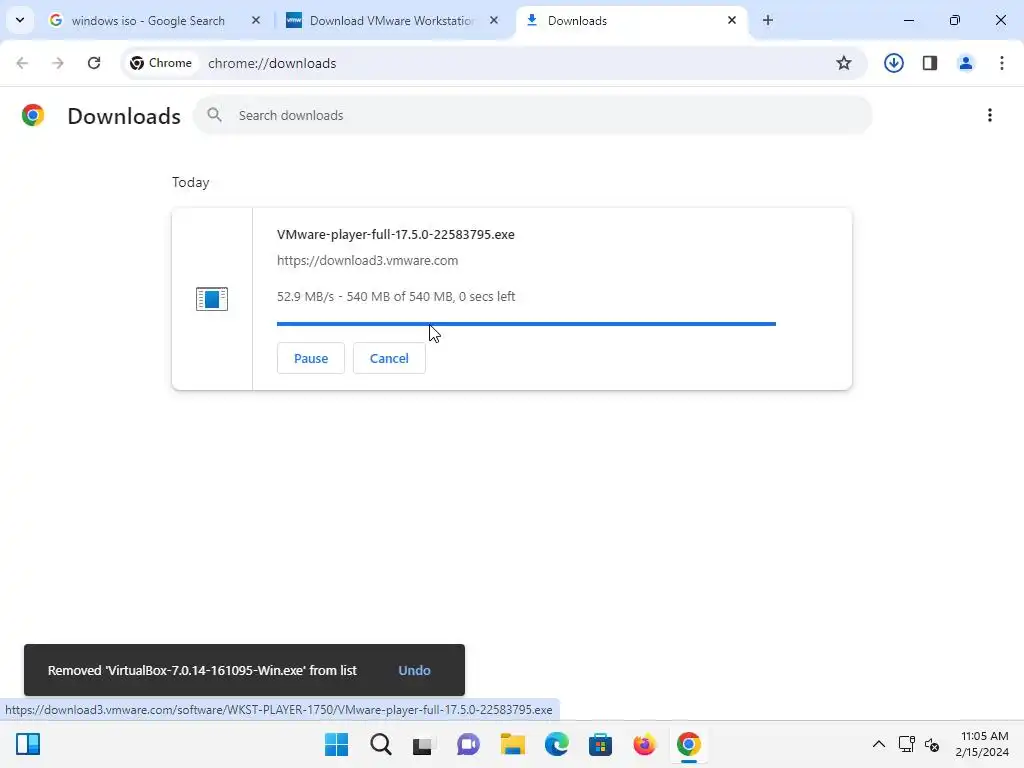Click the Today date heading

click(x=191, y=182)
